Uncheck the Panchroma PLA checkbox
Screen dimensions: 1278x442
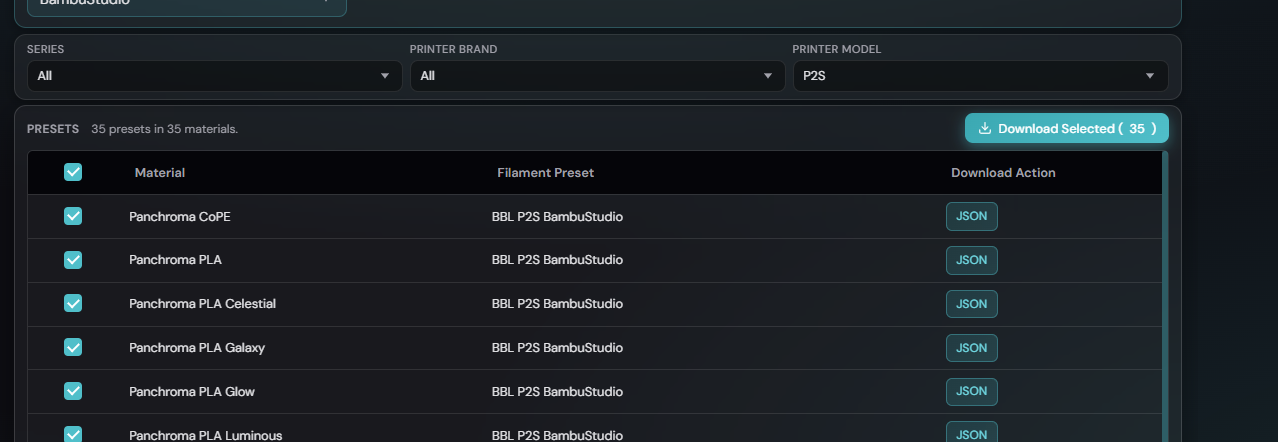(x=73, y=260)
